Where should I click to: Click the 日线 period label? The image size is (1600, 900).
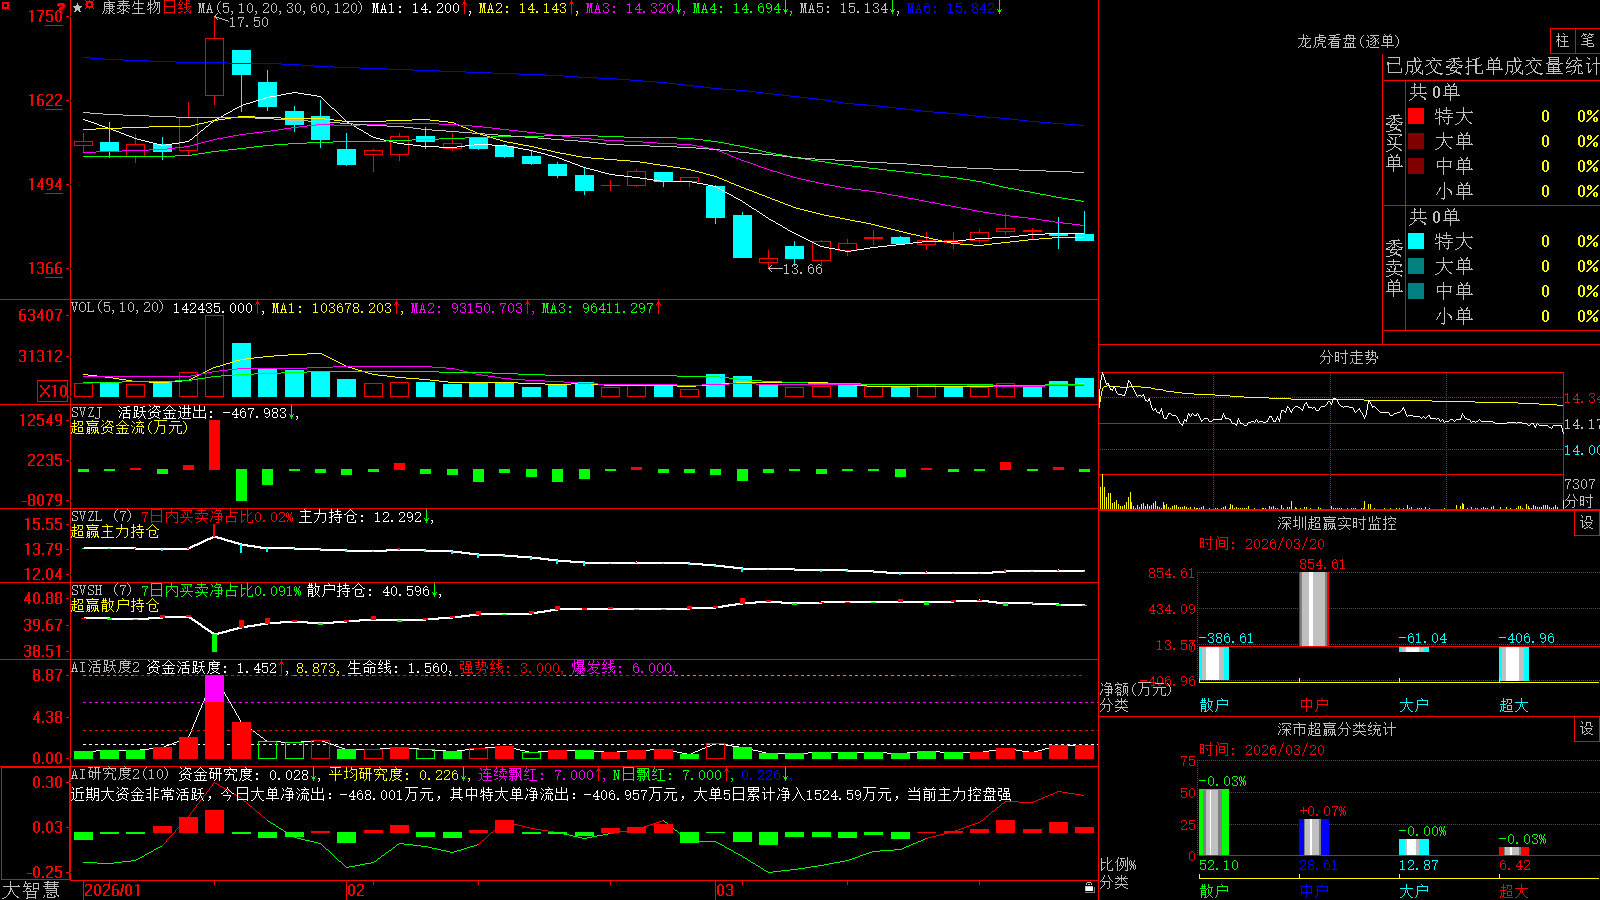177,8
